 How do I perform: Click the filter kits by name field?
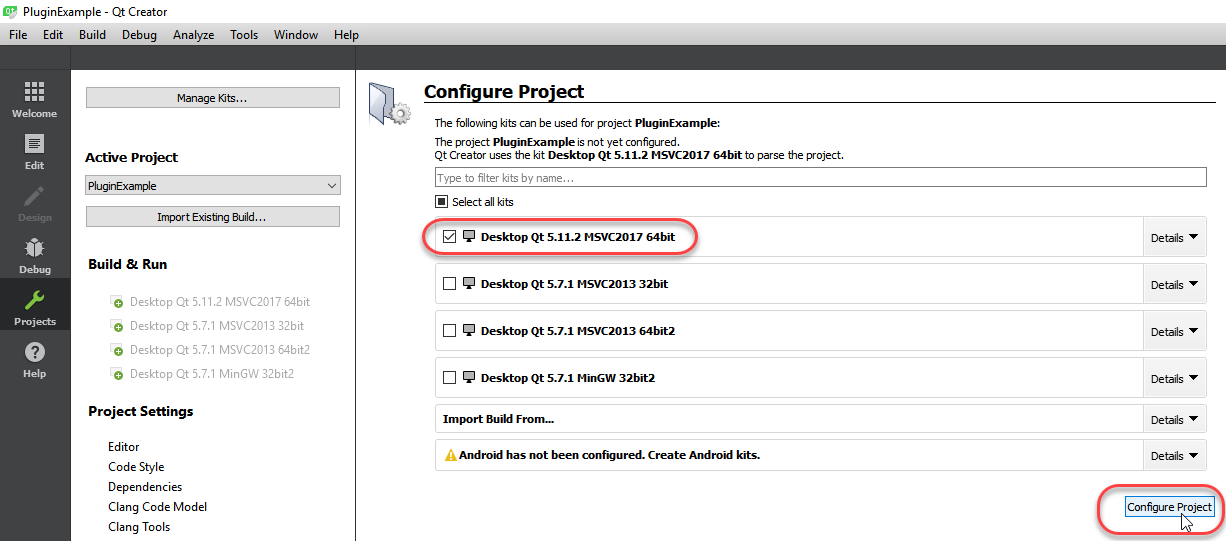click(820, 178)
